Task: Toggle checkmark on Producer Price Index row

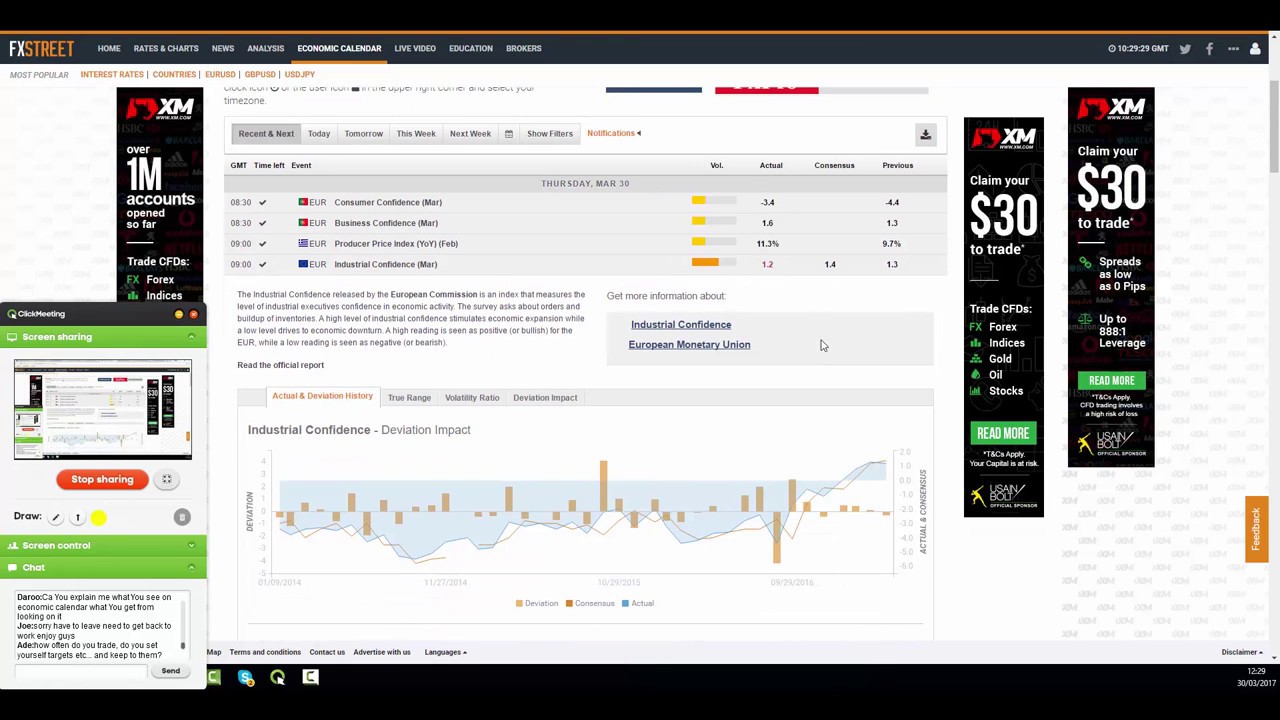Action: [262, 243]
